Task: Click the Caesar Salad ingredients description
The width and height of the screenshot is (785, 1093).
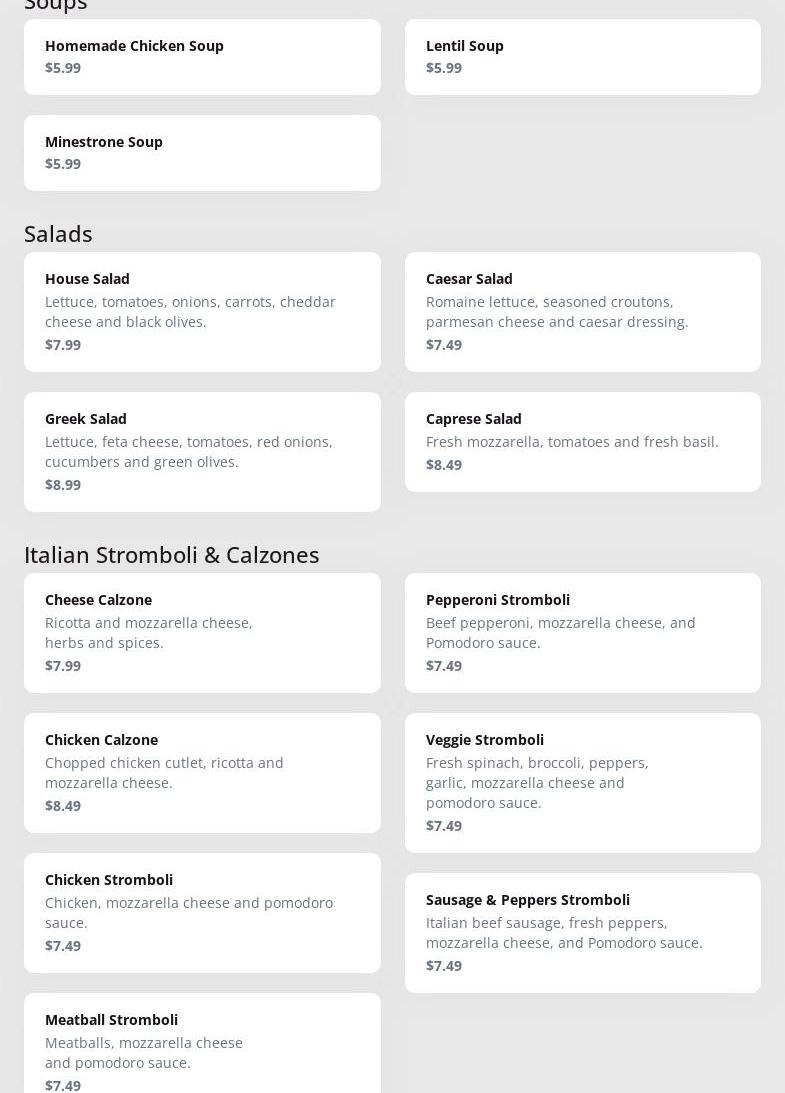Action: pos(557,312)
